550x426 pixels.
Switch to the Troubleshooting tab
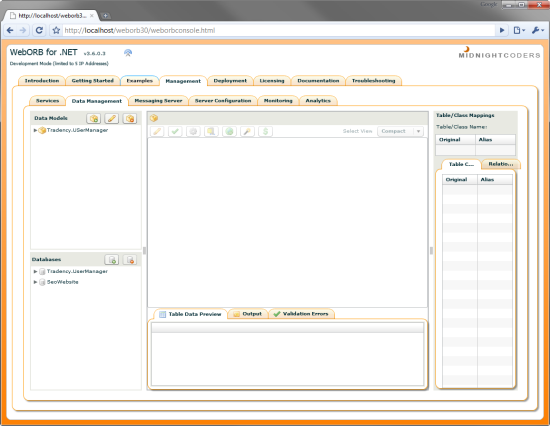click(x=374, y=81)
